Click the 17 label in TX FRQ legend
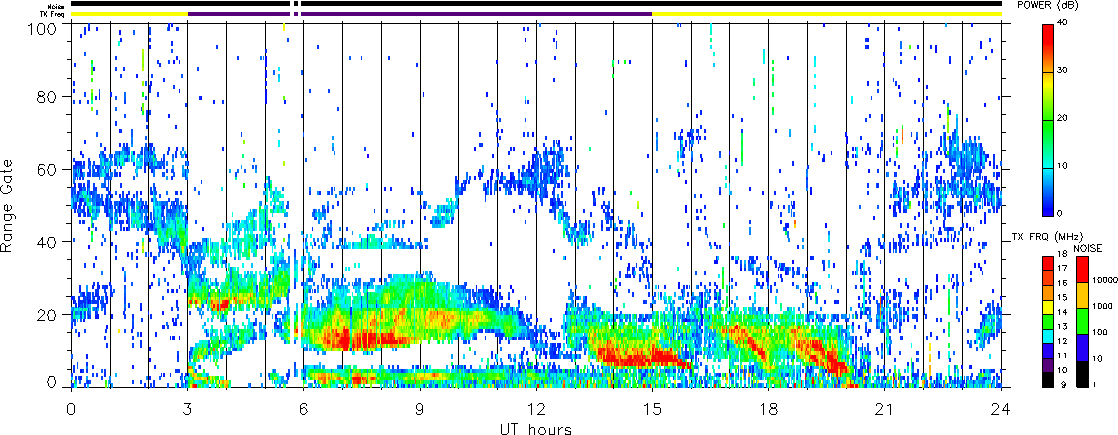 pos(1062,268)
